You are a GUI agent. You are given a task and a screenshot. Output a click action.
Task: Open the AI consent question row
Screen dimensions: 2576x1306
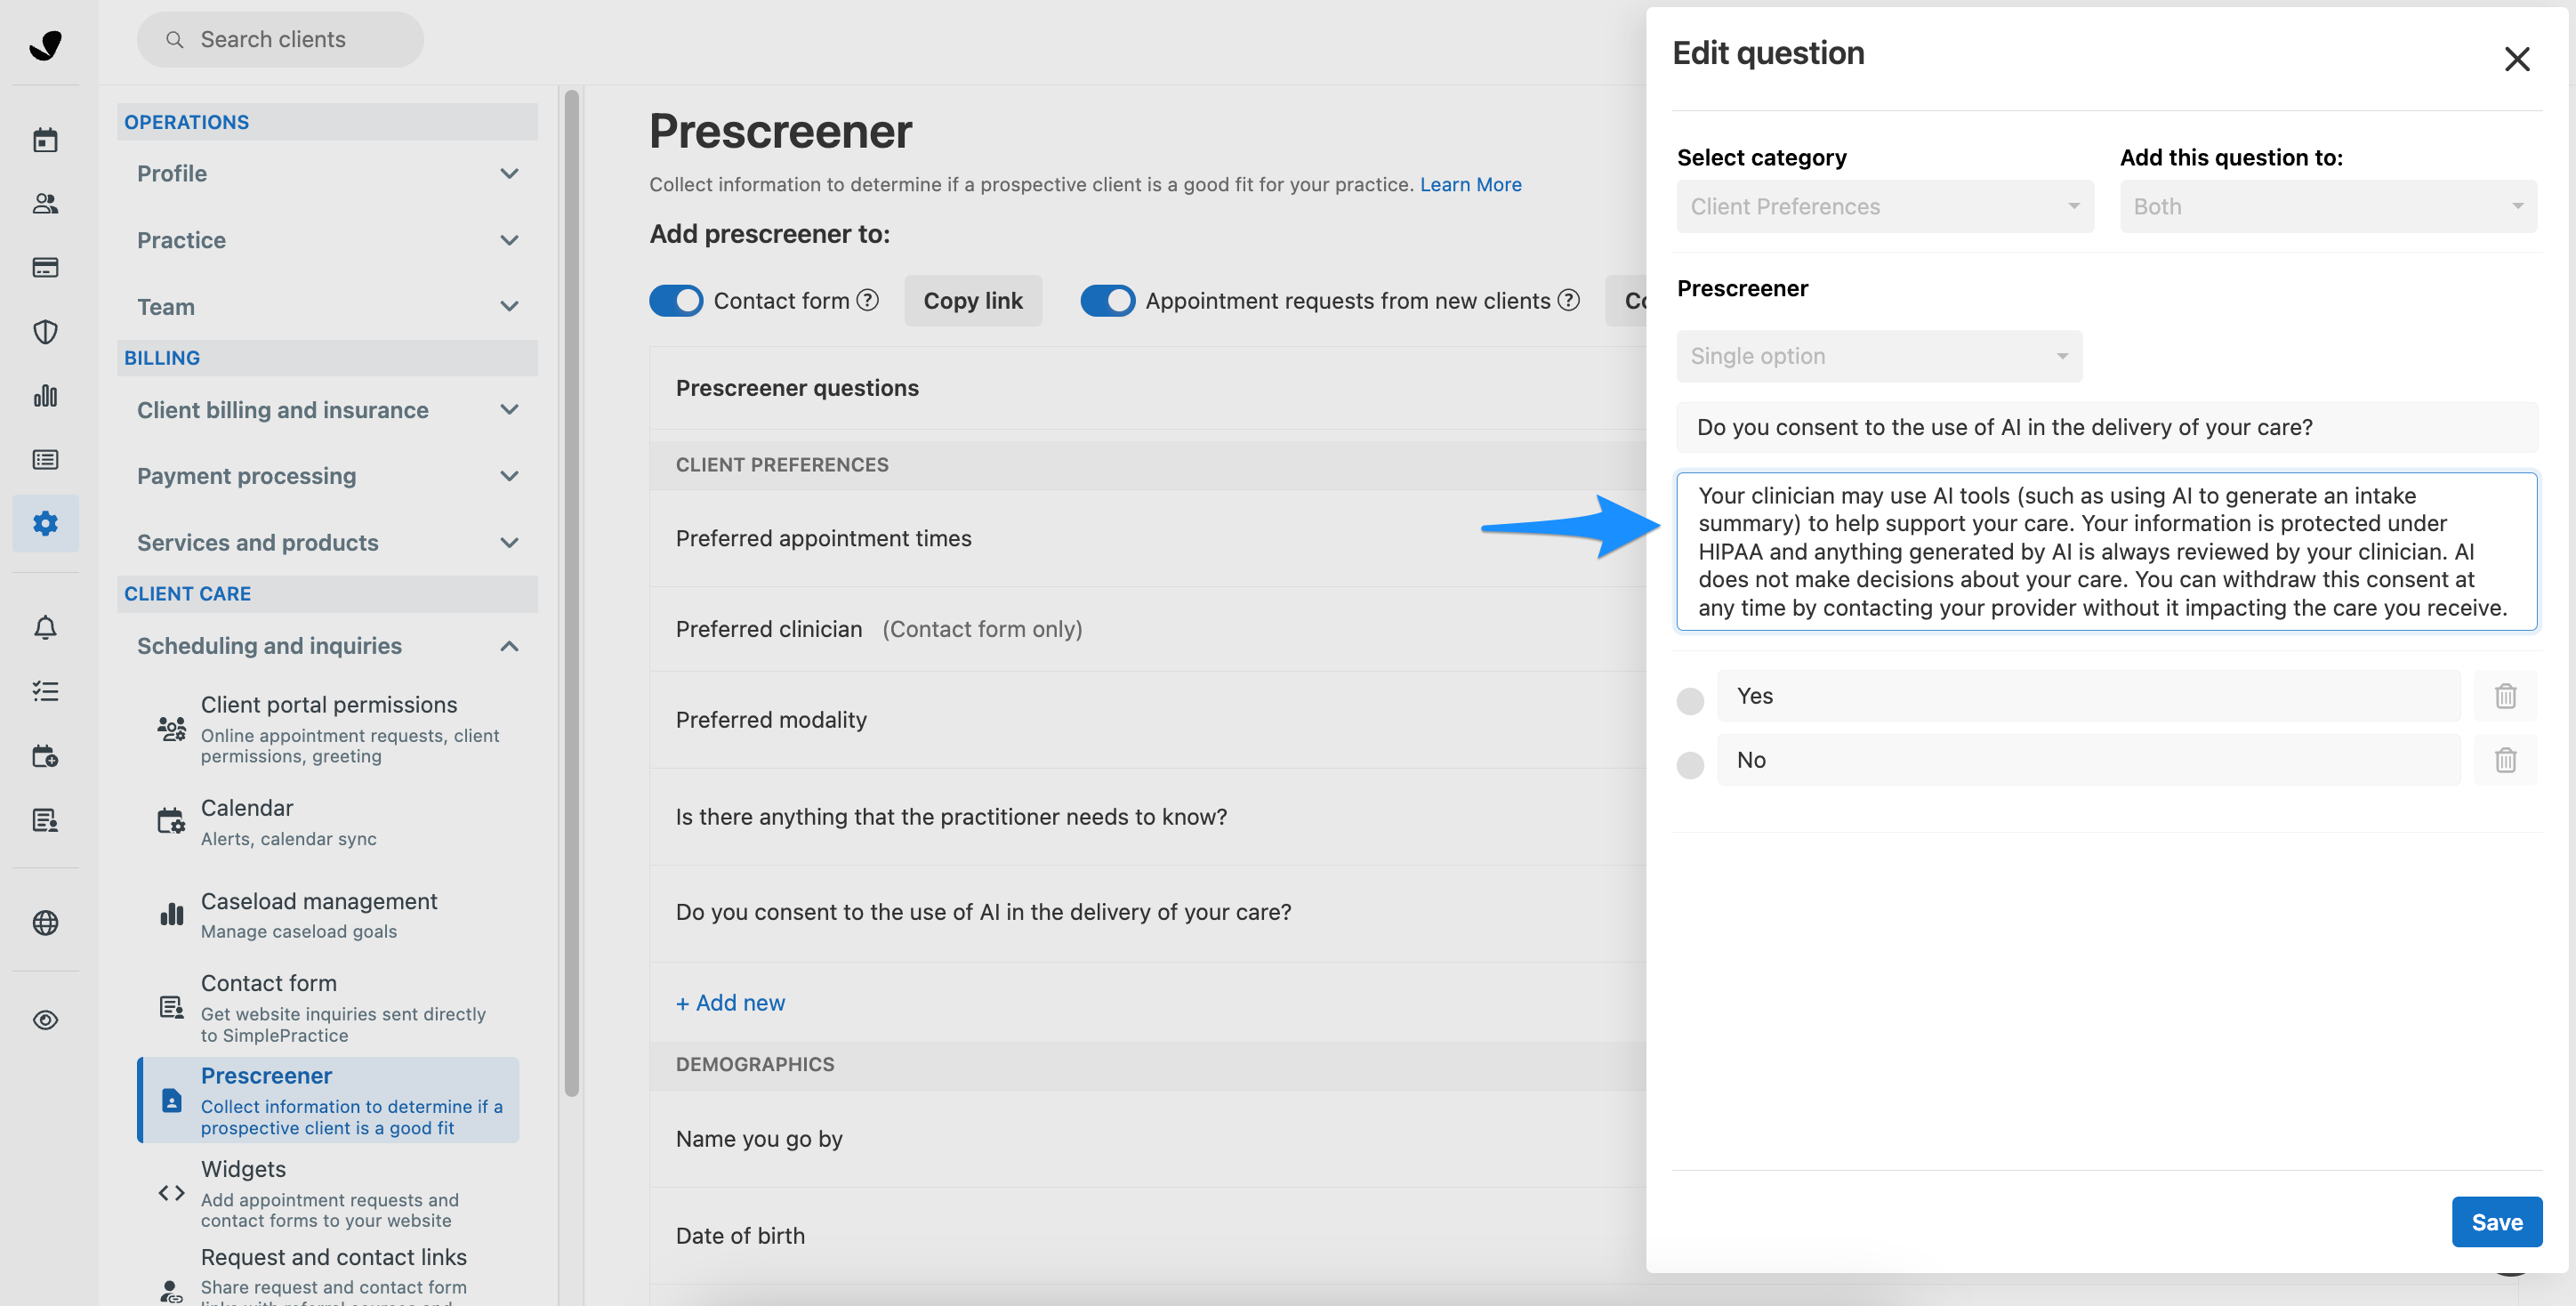[1147, 912]
